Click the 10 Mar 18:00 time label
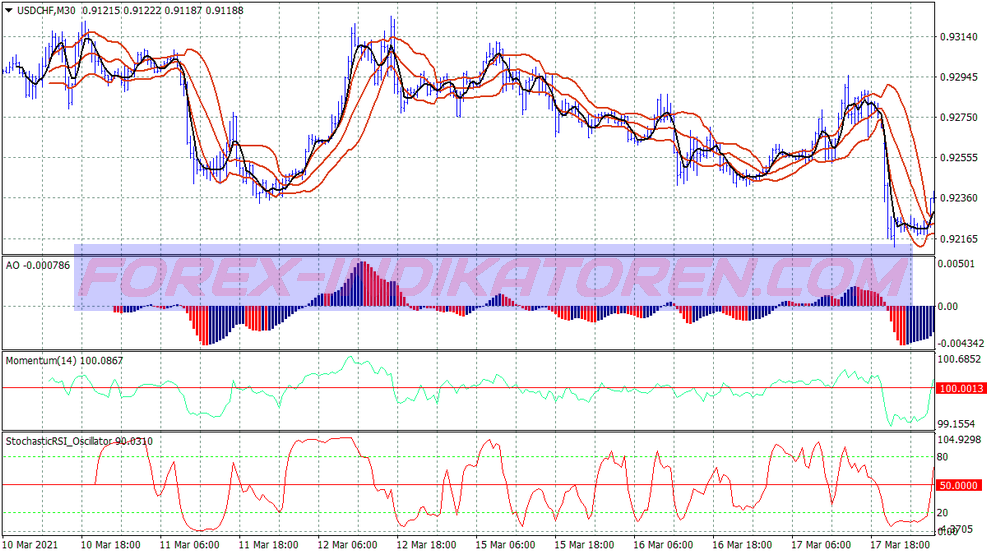 click(x=111, y=545)
